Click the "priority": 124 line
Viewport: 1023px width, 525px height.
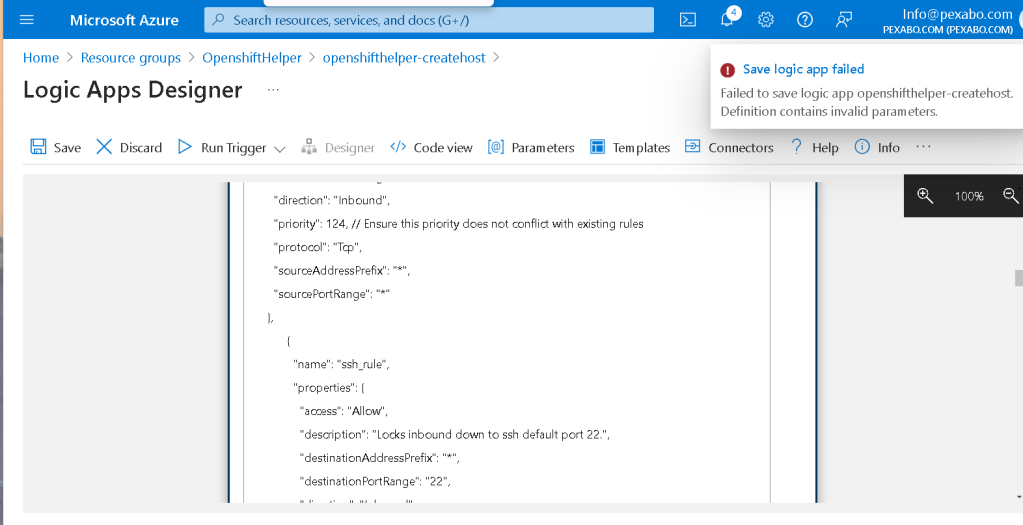click(458, 224)
